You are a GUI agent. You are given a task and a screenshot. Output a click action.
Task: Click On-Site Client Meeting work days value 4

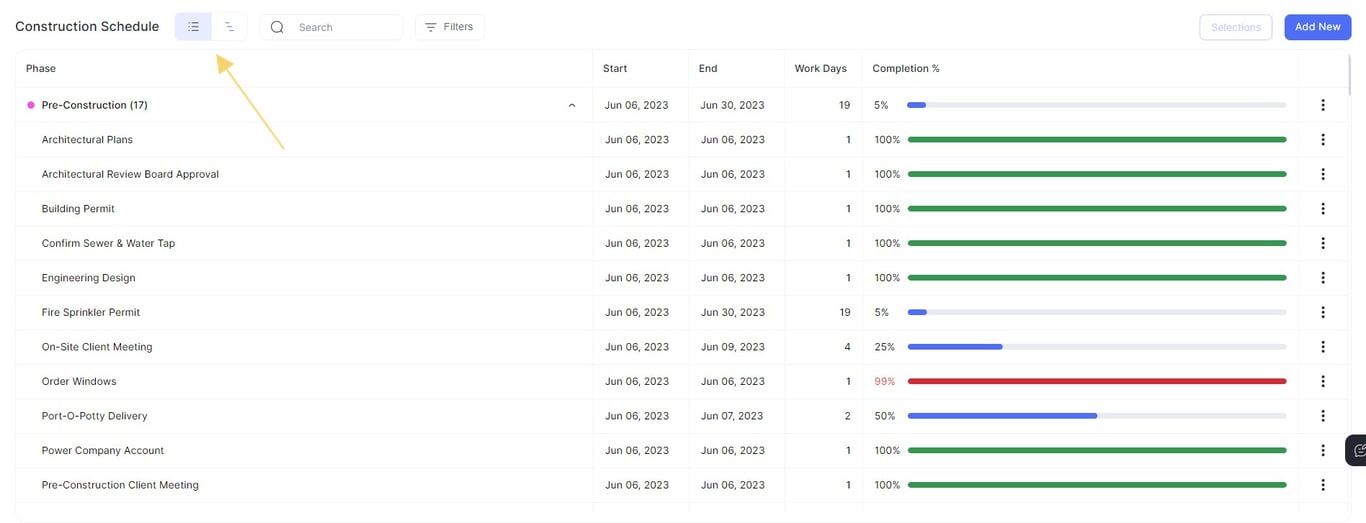pyautogui.click(x=848, y=347)
